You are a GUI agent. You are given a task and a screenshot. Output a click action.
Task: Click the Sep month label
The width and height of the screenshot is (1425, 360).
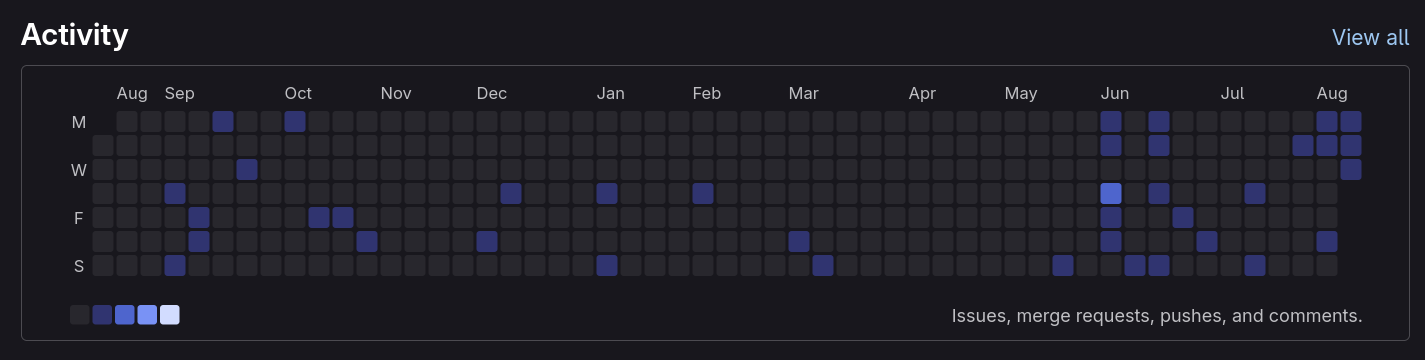pos(180,94)
